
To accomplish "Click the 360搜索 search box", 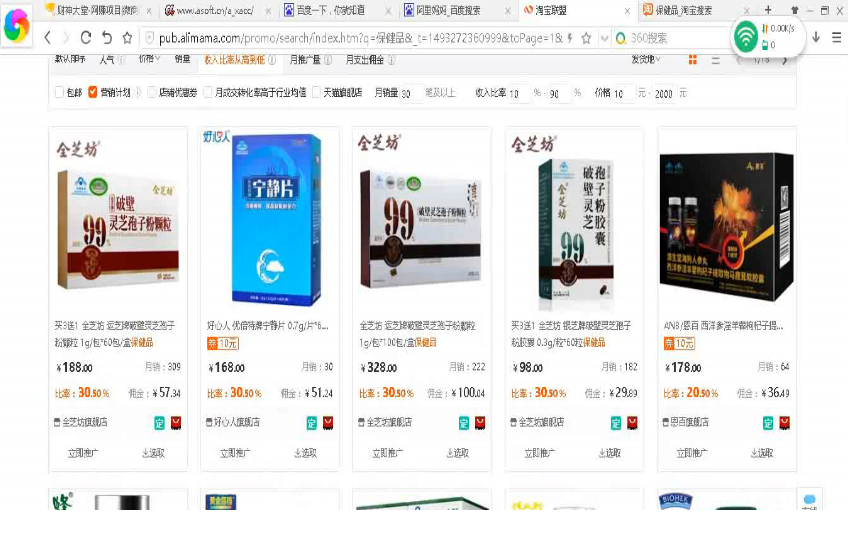I will (671, 38).
